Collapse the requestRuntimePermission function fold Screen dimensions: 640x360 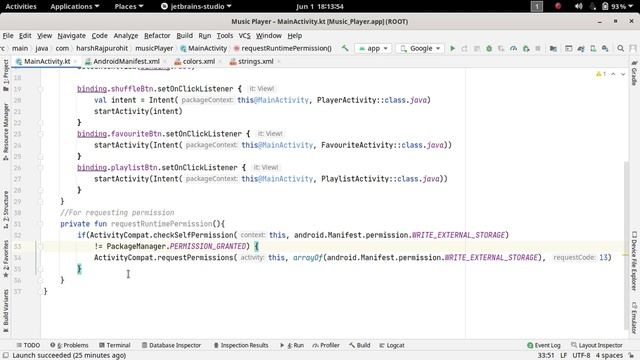(x=40, y=224)
